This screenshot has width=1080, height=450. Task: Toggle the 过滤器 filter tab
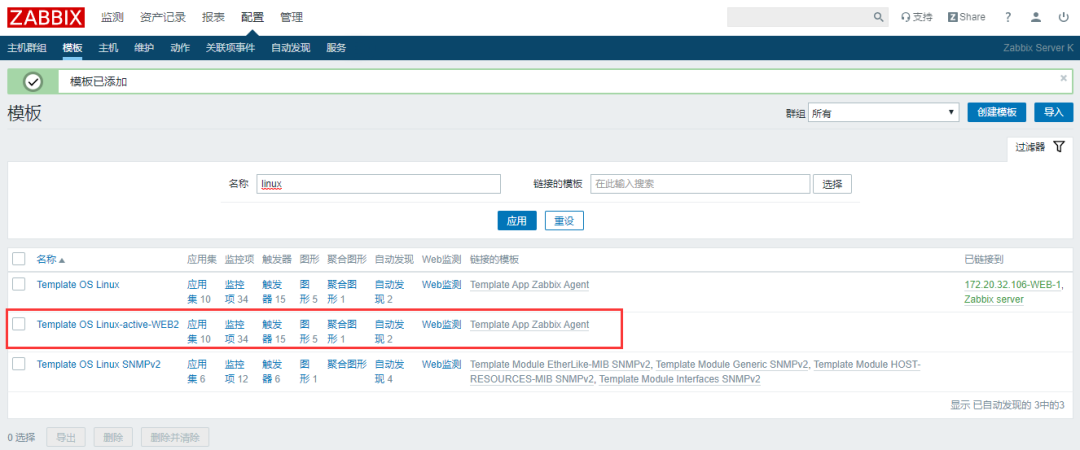coord(1040,147)
